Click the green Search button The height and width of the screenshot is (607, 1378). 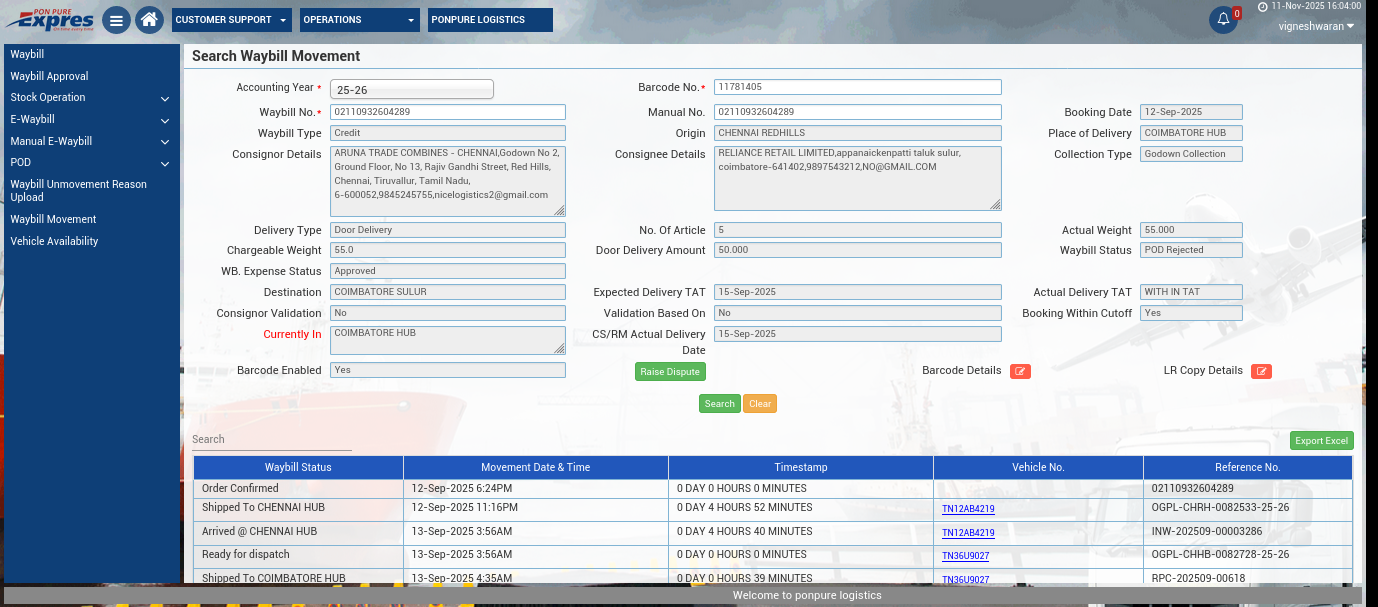point(719,404)
